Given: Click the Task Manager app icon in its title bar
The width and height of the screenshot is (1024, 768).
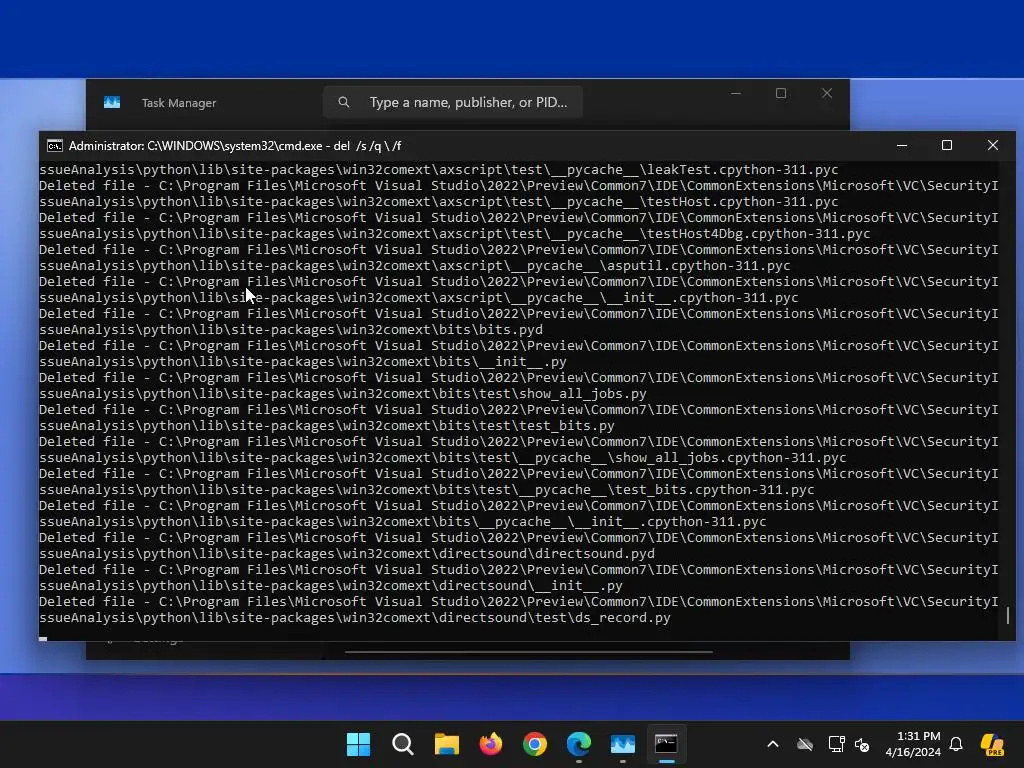Looking at the screenshot, I should coord(112,103).
